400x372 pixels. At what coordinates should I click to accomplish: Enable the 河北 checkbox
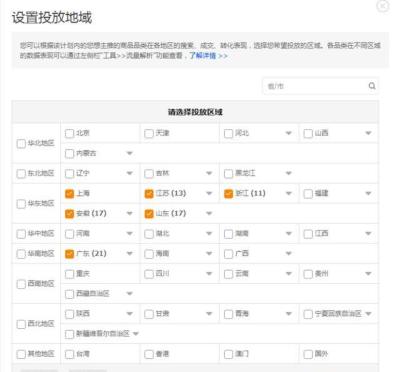point(228,133)
